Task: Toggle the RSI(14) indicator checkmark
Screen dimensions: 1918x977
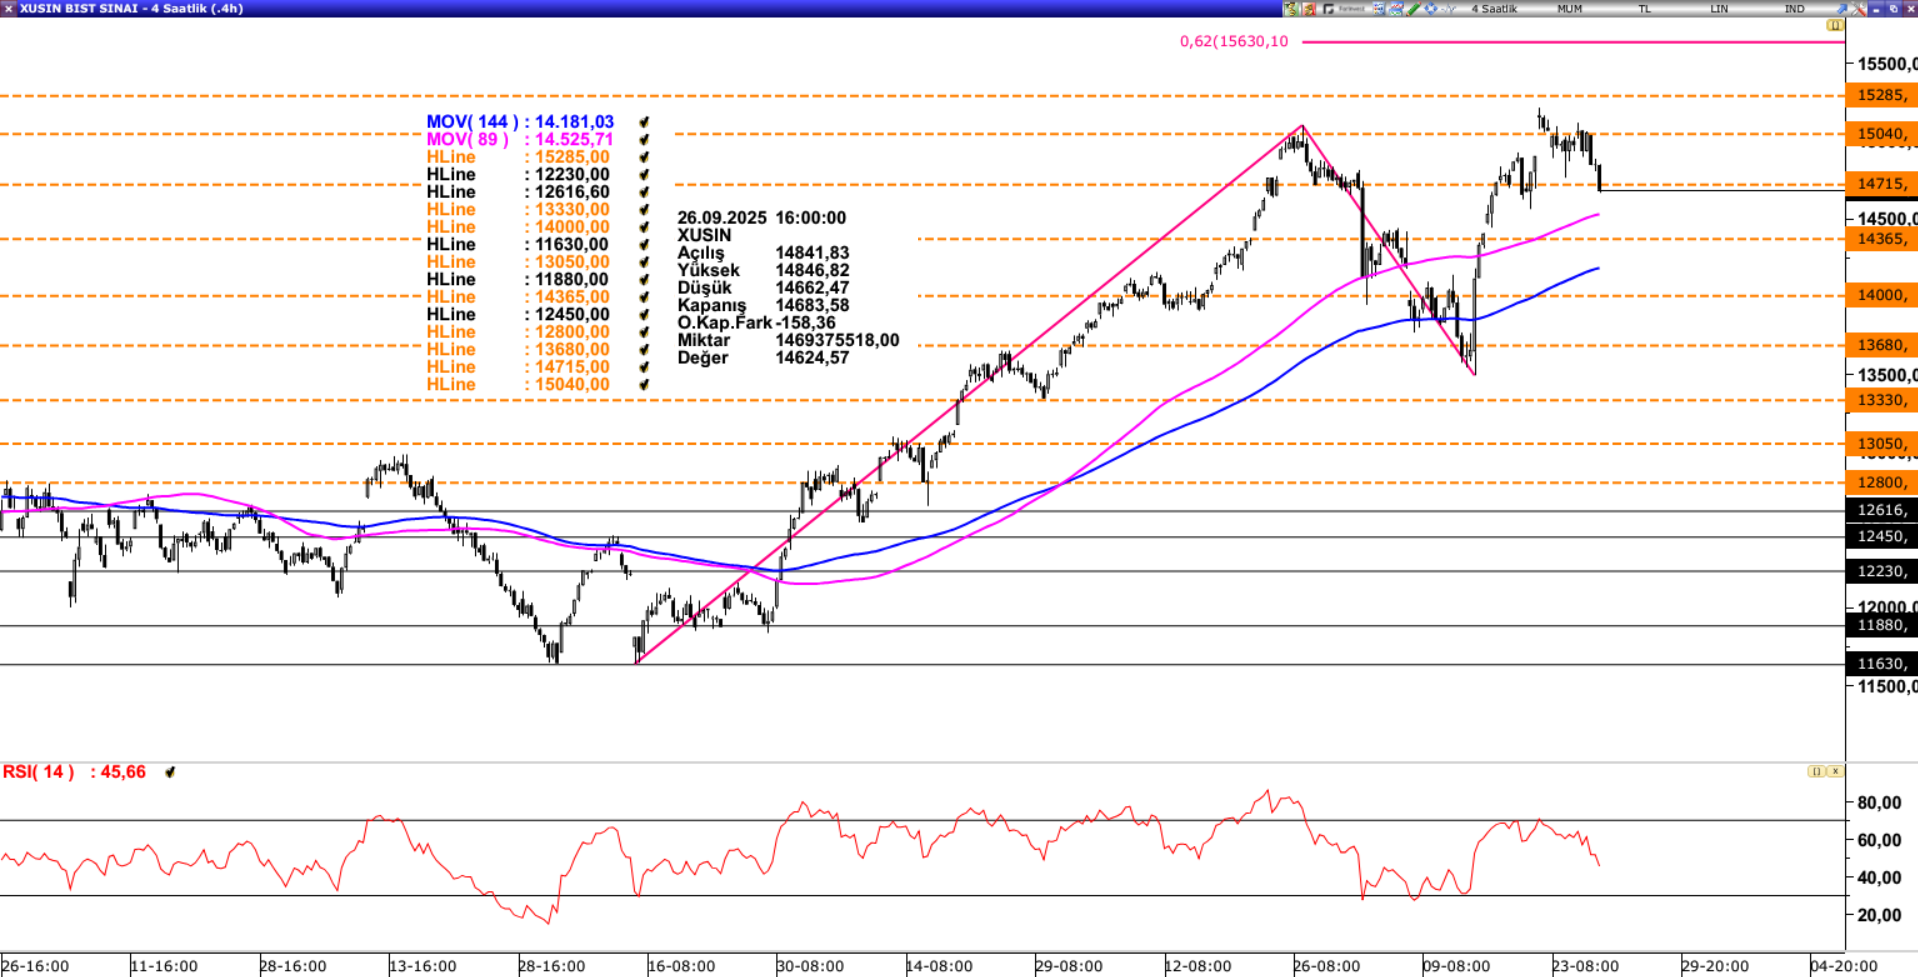Action: (170, 772)
